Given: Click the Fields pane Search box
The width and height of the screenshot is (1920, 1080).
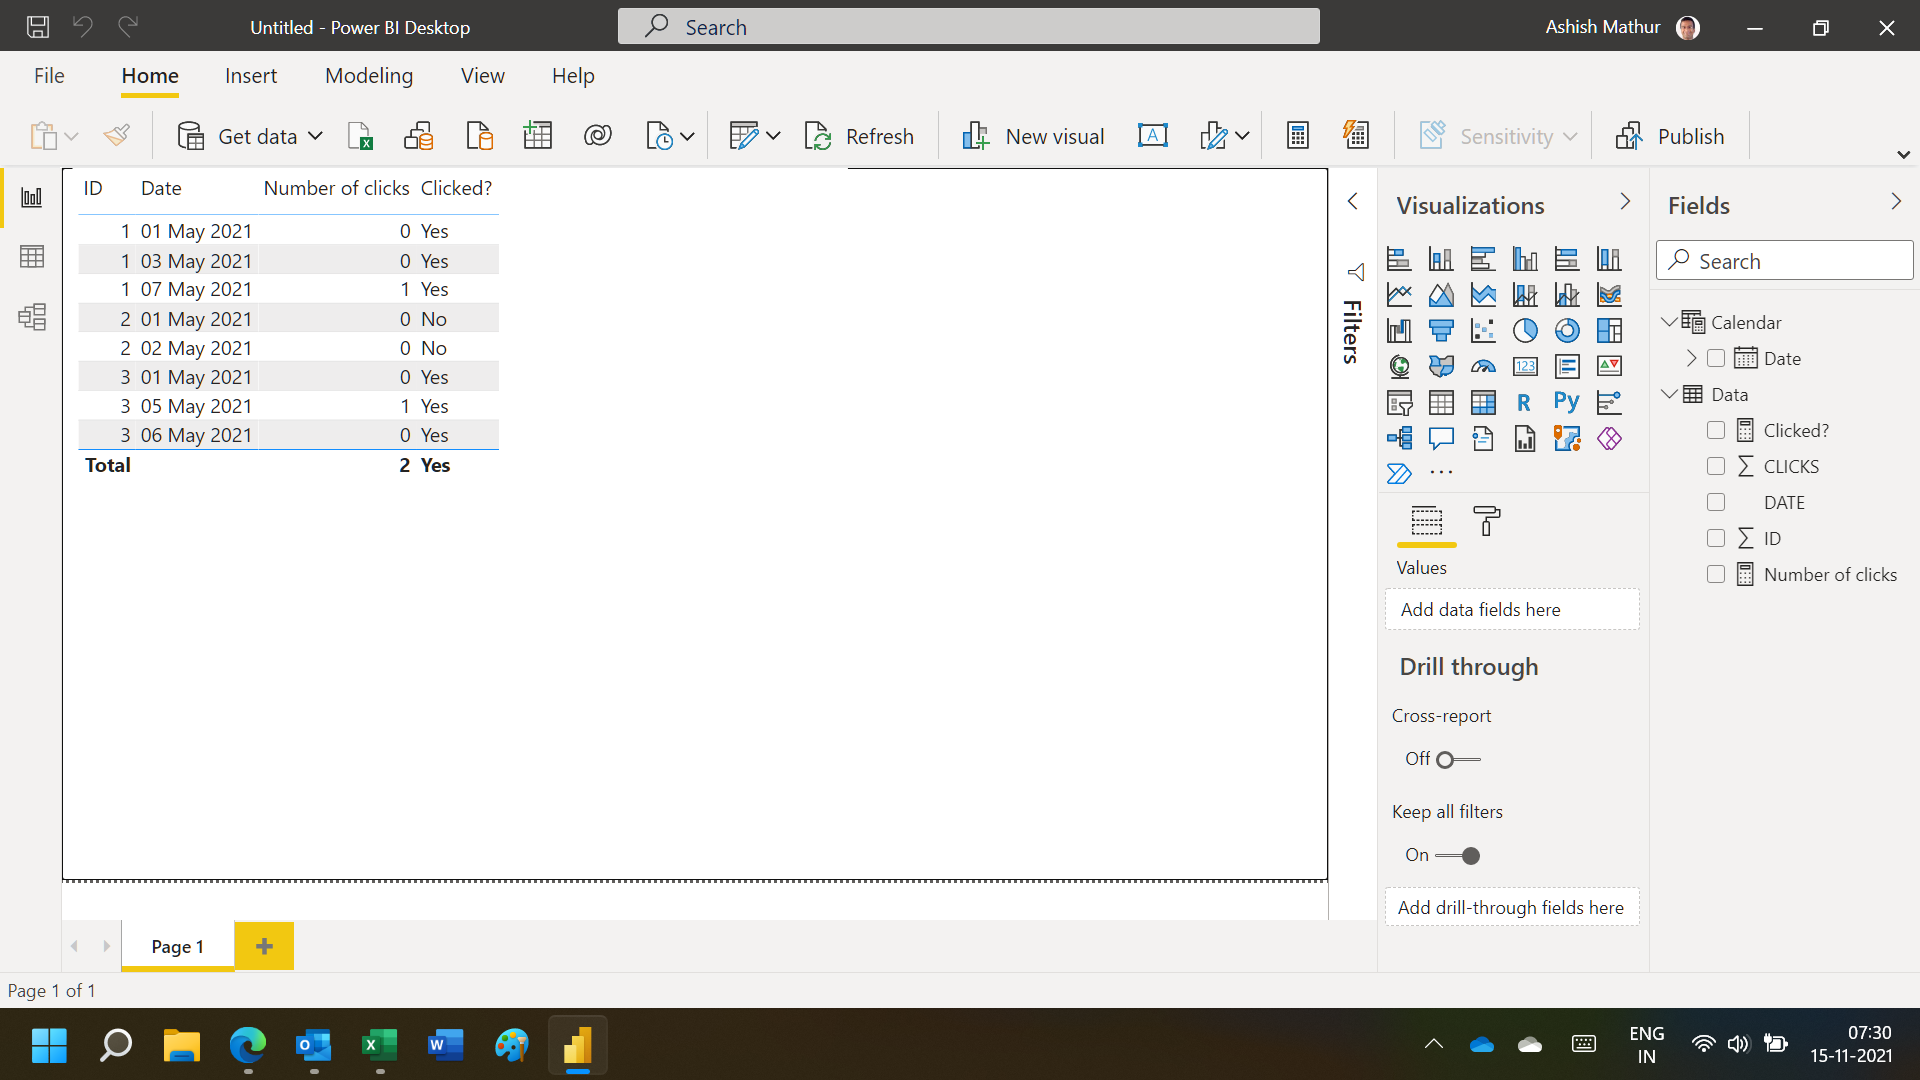Looking at the screenshot, I should coord(1784,261).
